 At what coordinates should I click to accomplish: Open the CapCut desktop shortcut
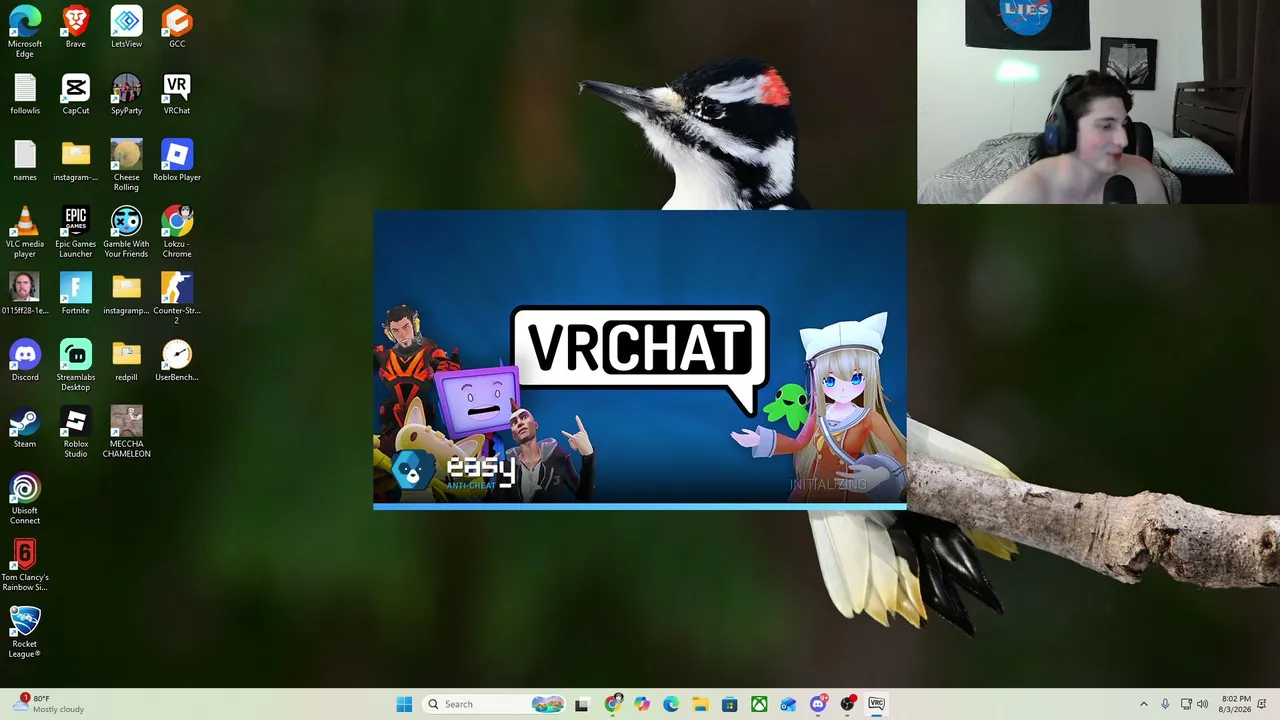point(76,93)
